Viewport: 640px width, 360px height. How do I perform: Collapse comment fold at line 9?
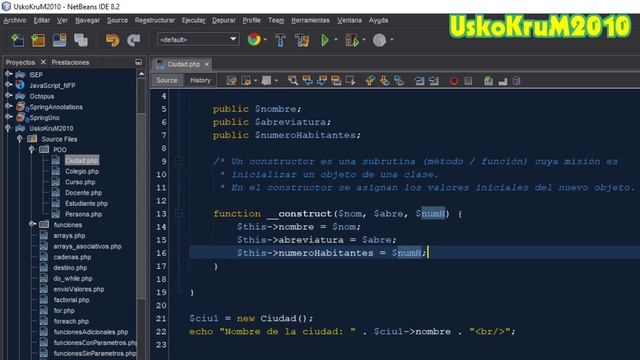[179, 161]
